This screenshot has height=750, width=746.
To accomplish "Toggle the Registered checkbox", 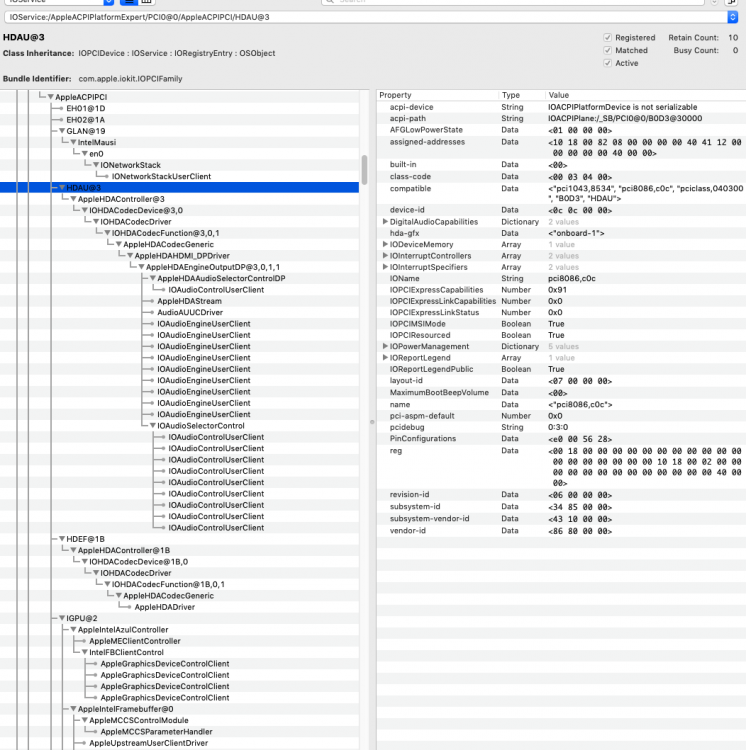I will pyautogui.click(x=607, y=37).
